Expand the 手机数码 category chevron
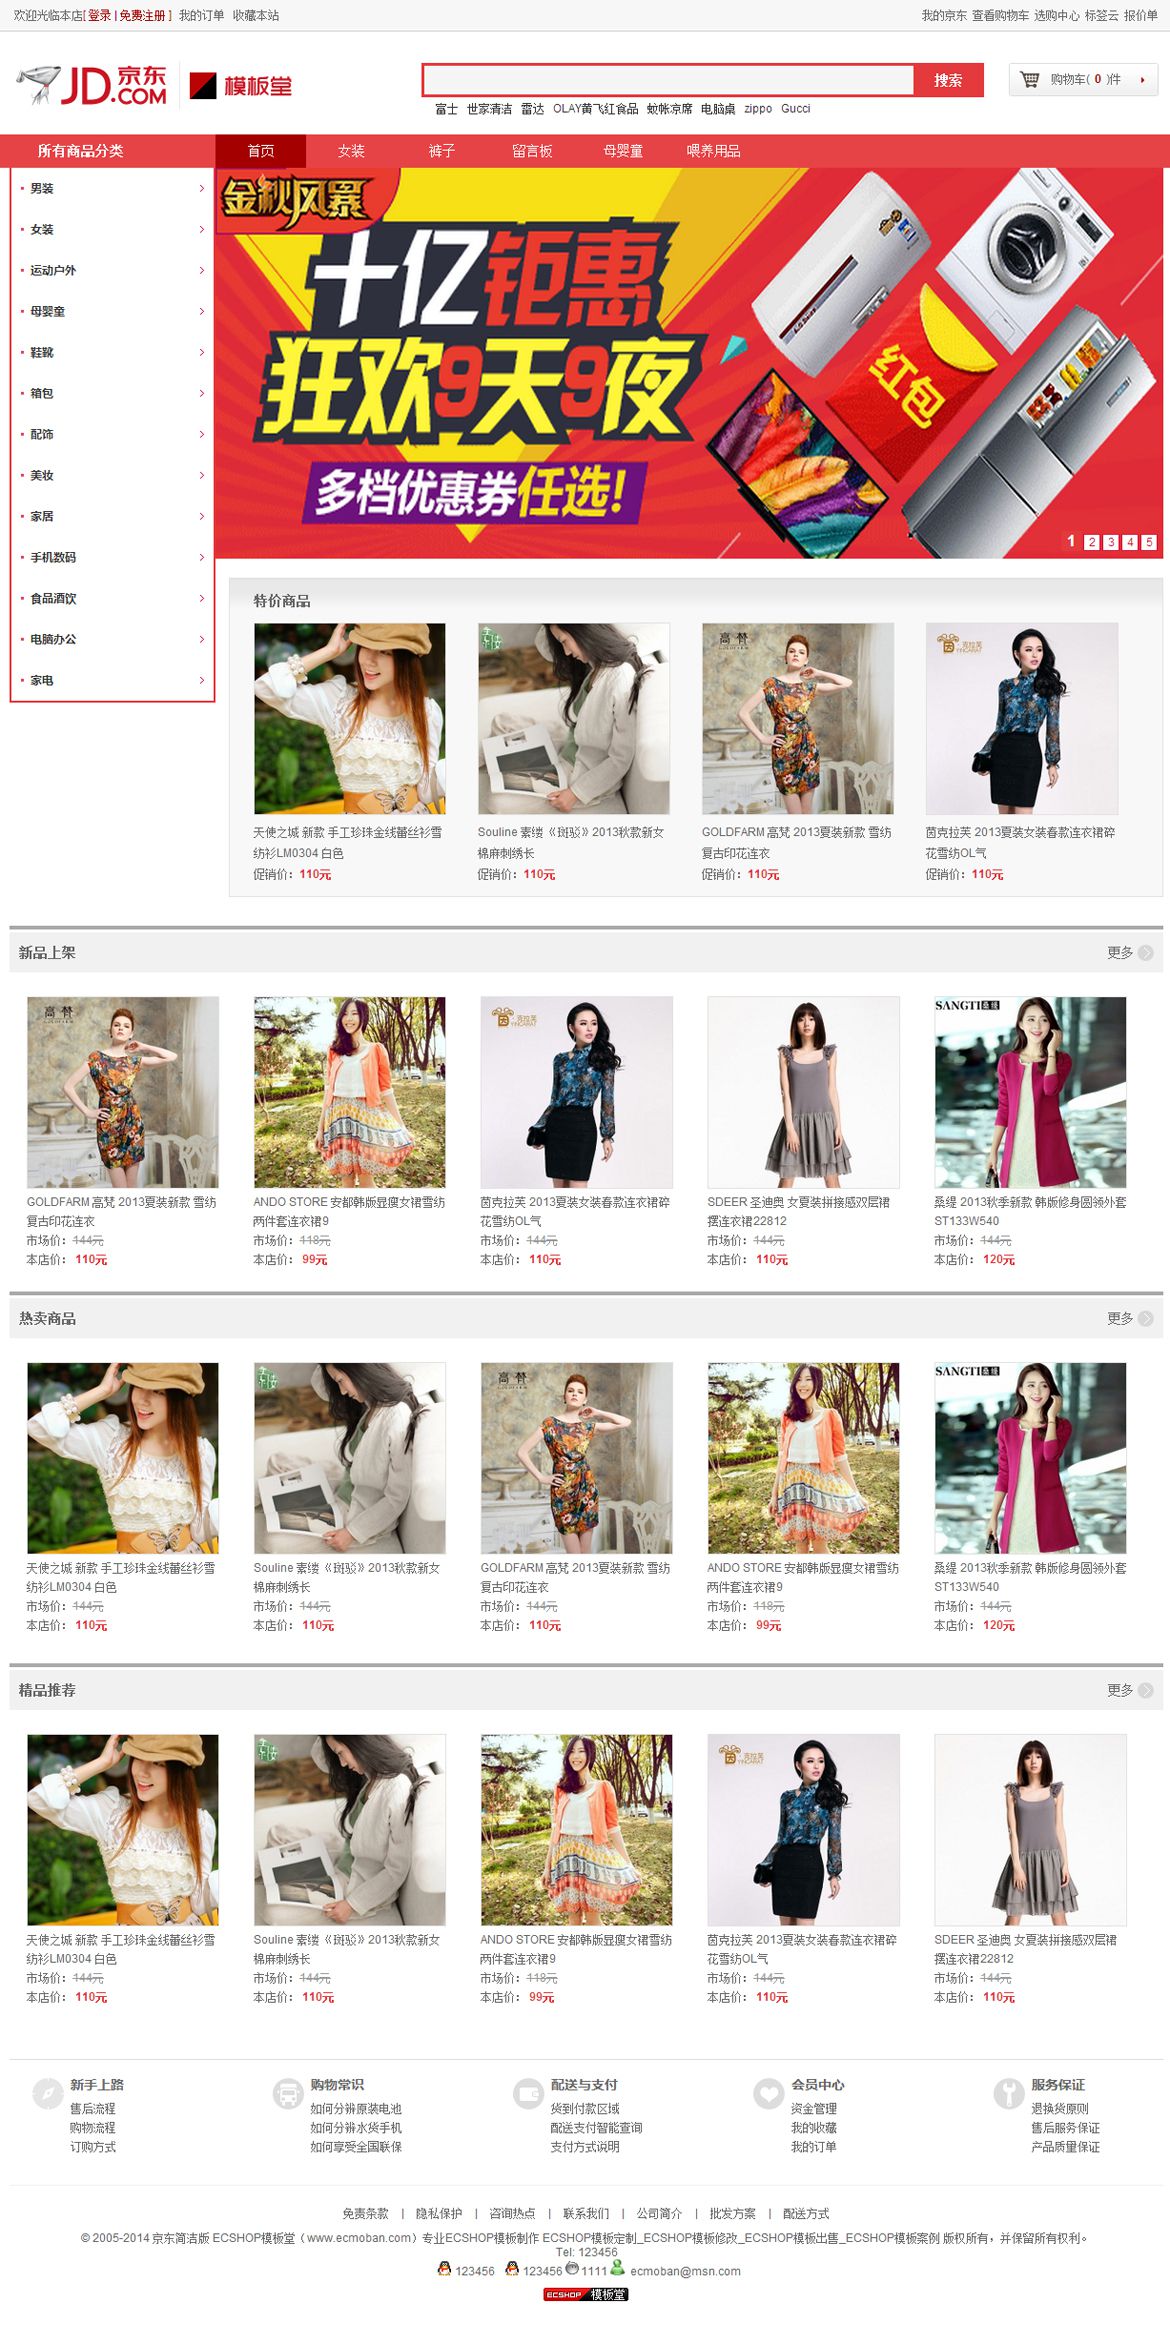1170x2344 pixels. (201, 557)
